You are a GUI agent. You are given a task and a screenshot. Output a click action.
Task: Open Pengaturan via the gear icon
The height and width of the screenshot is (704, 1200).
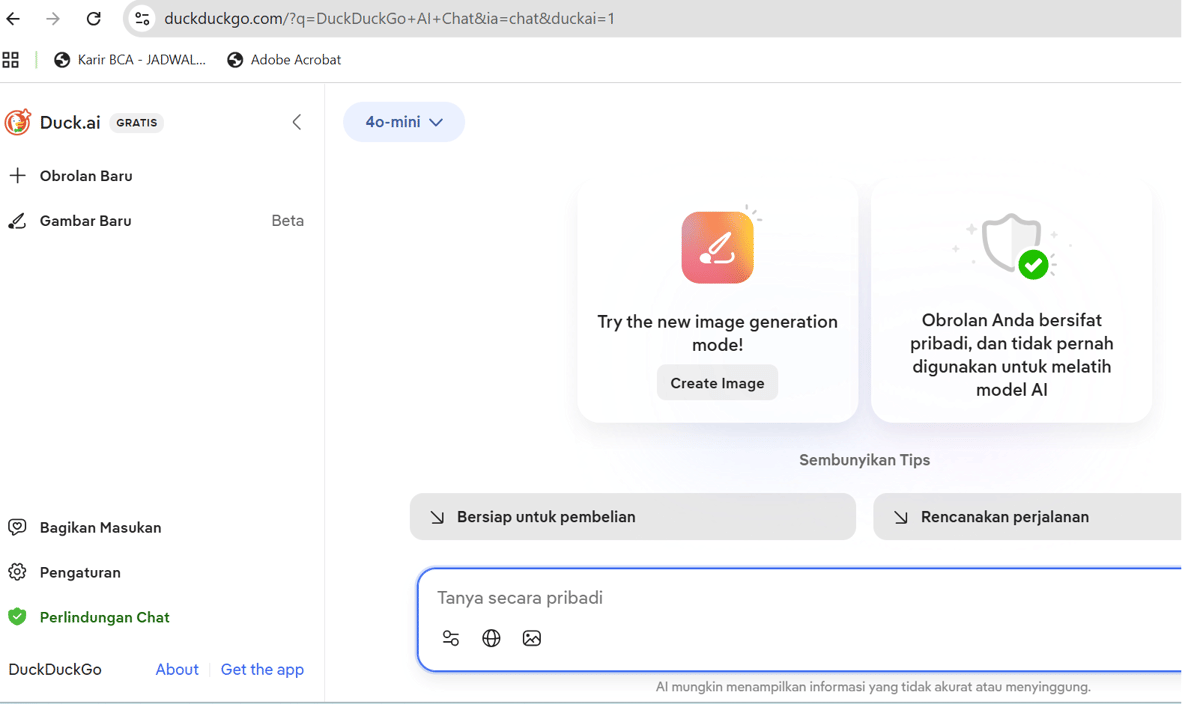(18, 572)
